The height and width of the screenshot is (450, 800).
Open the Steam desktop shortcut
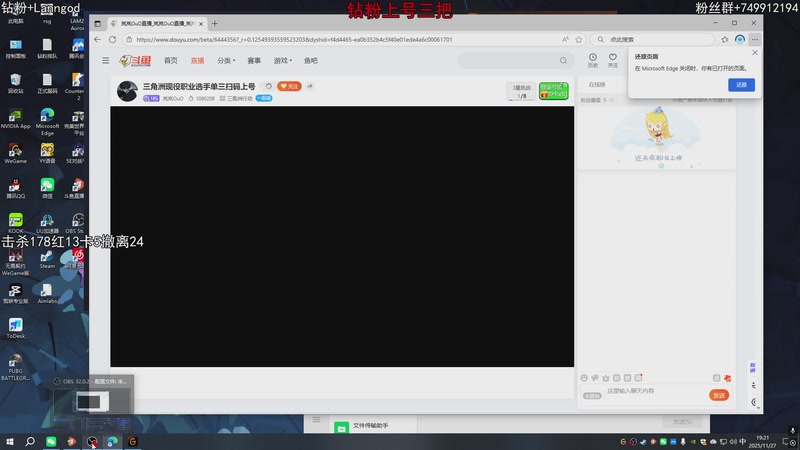click(47, 259)
